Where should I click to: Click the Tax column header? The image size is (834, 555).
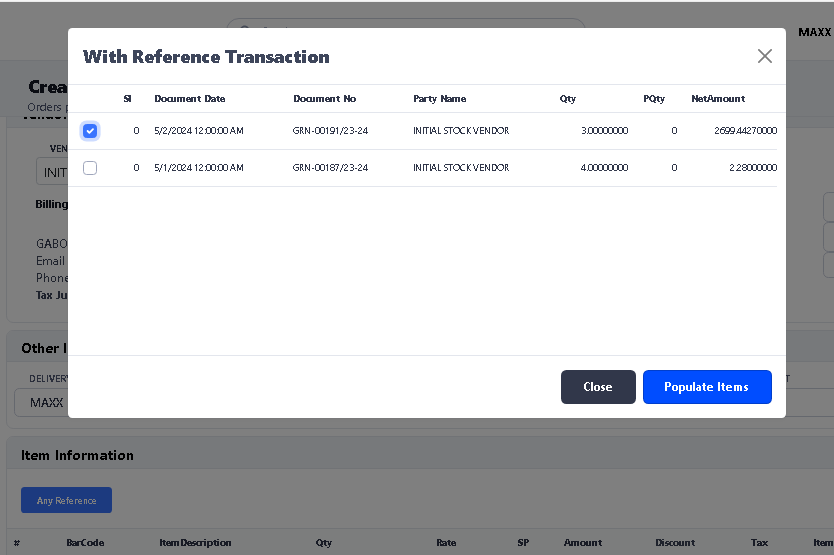click(x=759, y=543)
